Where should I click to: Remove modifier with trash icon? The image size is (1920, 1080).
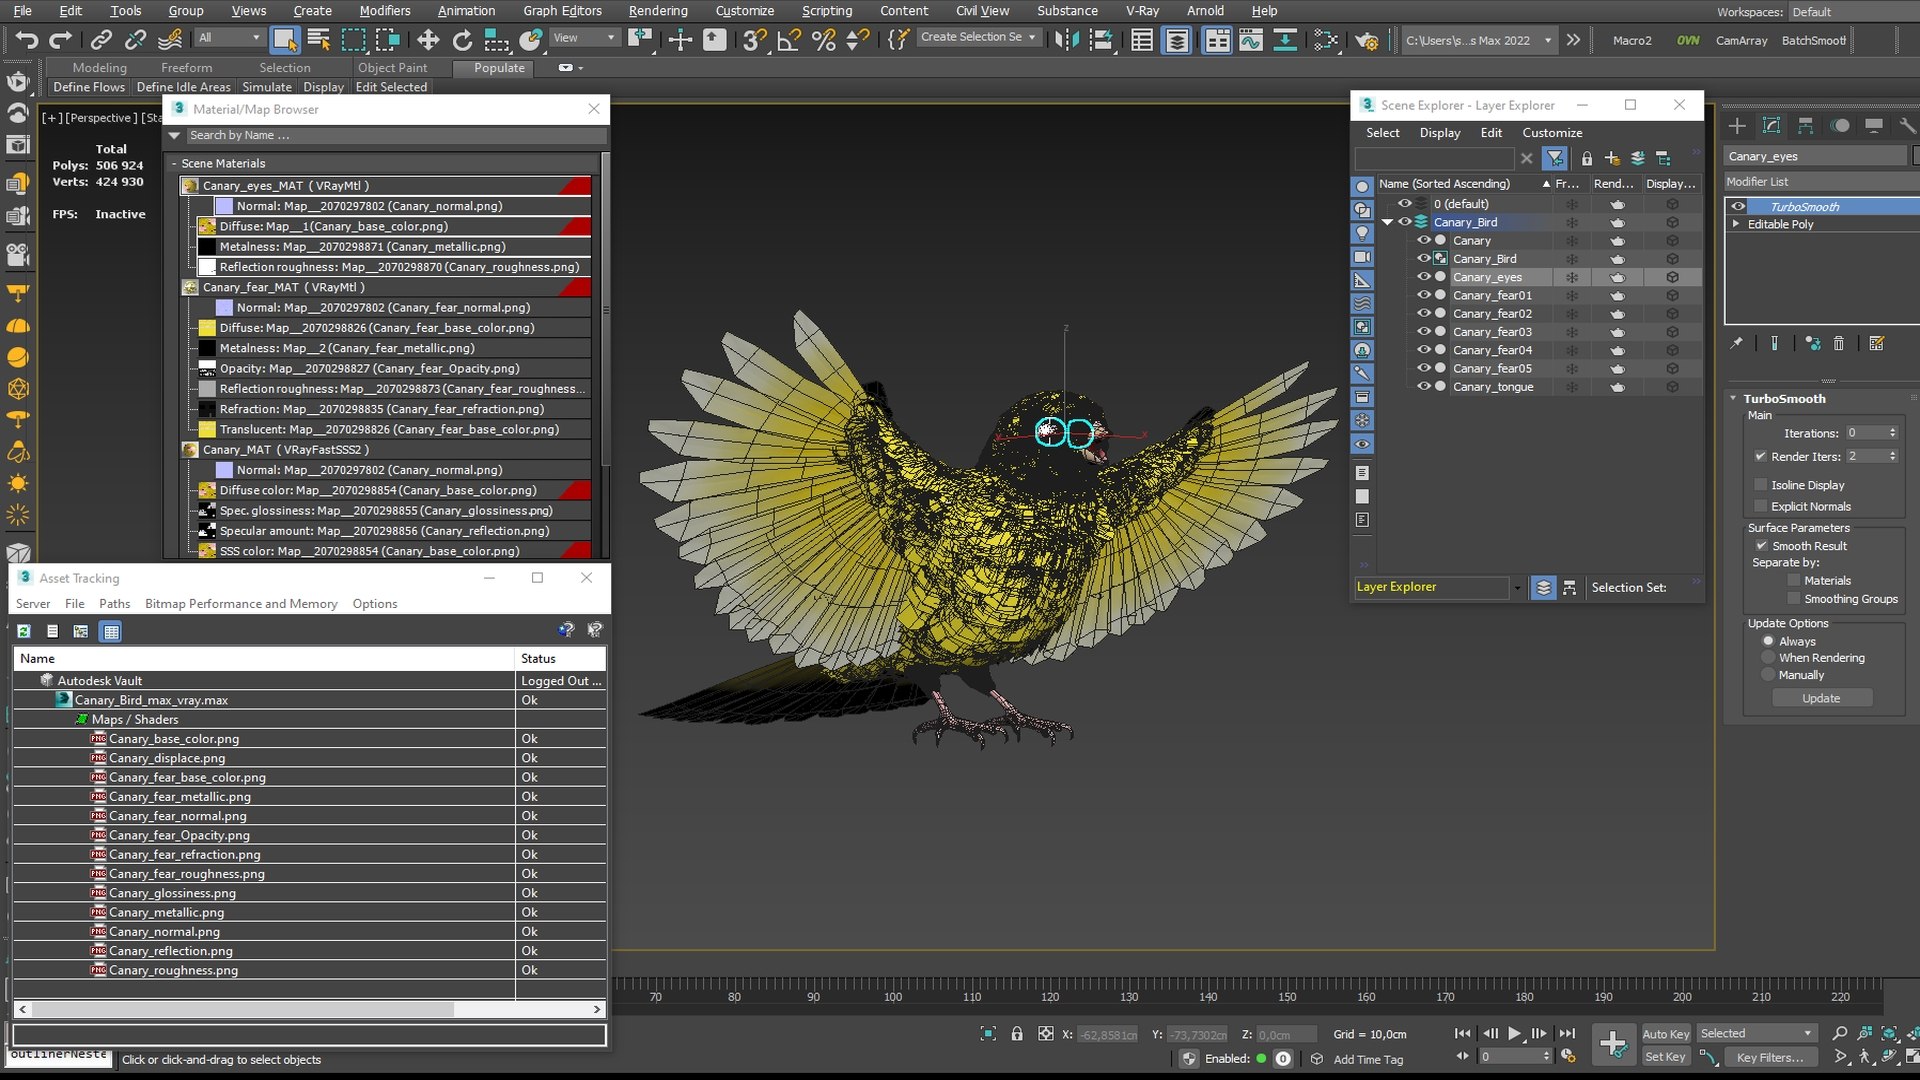coord(1838,343)
